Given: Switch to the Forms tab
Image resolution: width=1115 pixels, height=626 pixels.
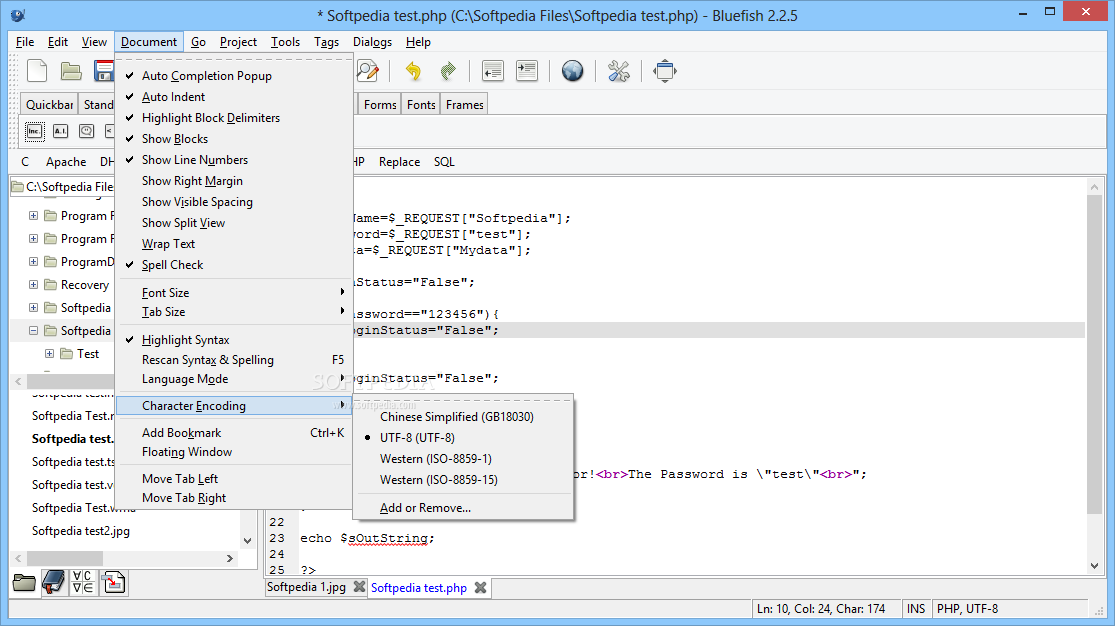Looking at the screenshot, I should pyautogui.click(x=380, y=105).
